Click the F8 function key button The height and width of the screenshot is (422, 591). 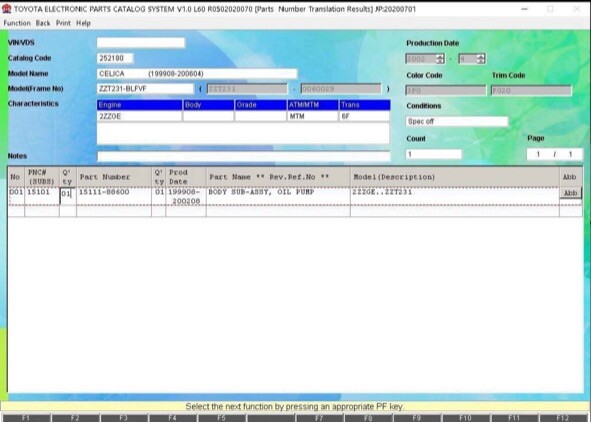(x=368, y=418)
